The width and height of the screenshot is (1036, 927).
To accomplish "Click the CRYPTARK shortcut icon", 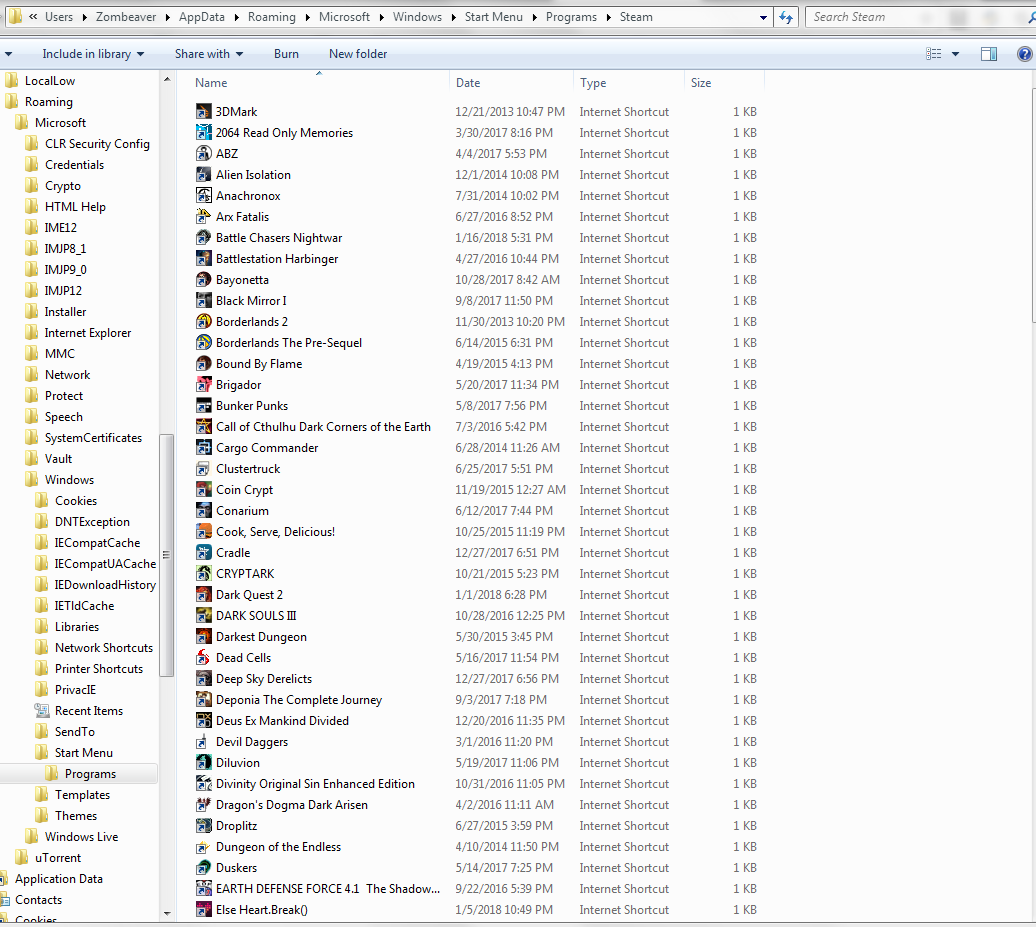I will pyautogui.click(x=204, y=574).
